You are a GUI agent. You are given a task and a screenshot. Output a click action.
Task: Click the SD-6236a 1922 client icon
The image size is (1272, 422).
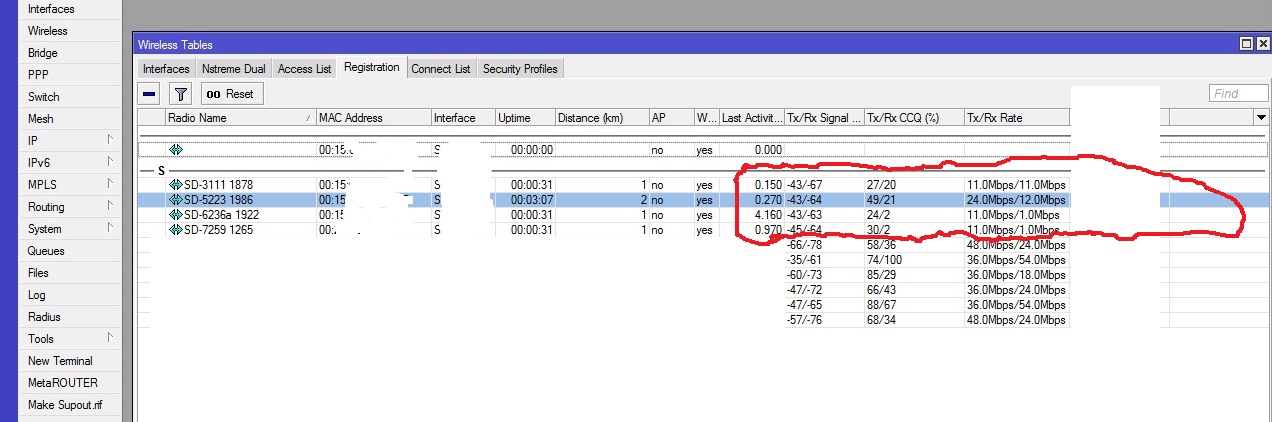pyautogui.click(x=176, y=215)
